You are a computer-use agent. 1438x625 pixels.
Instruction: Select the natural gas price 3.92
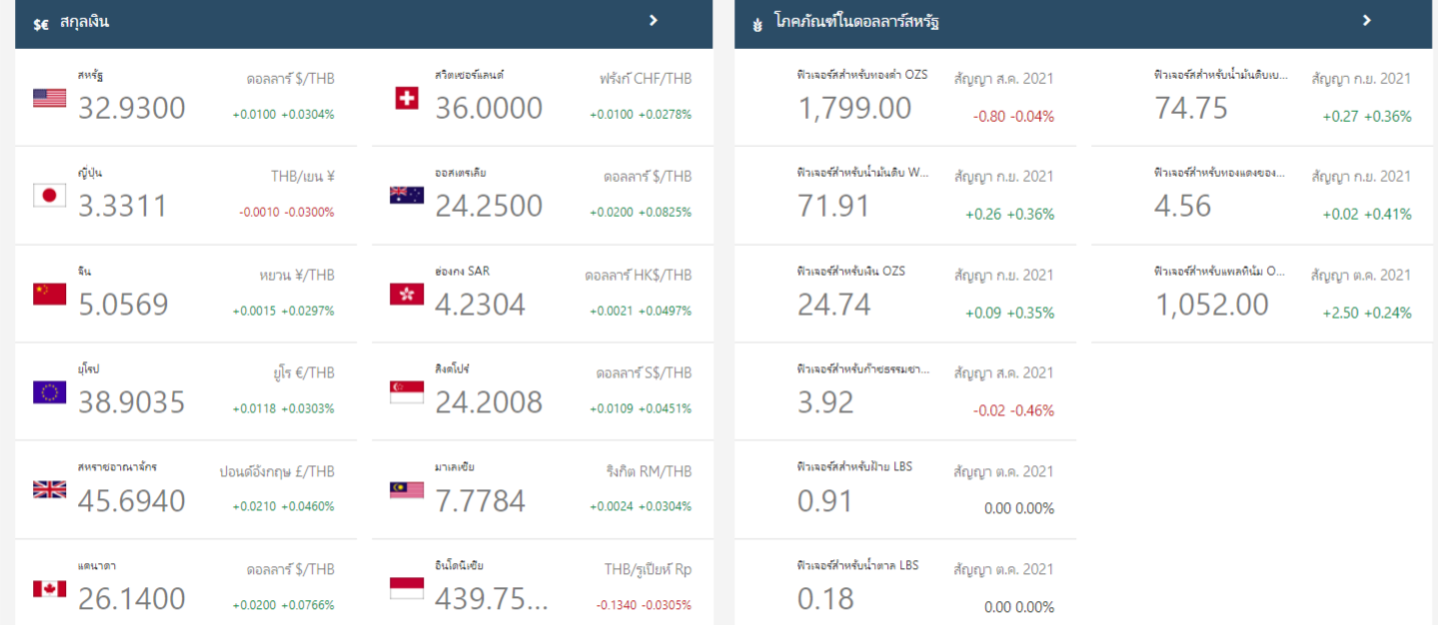click(x=825, y=402)
